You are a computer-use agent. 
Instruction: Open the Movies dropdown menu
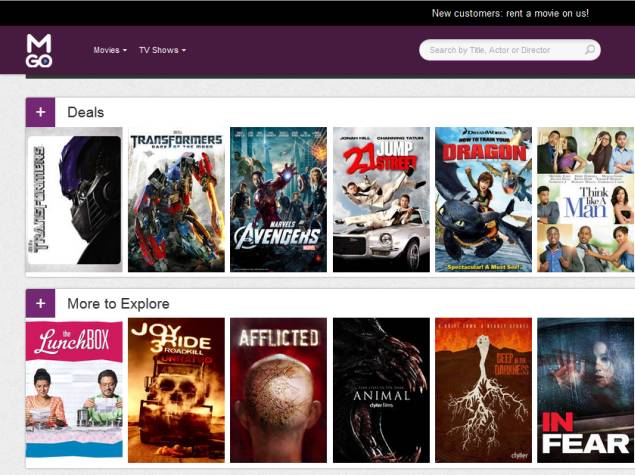110,50
